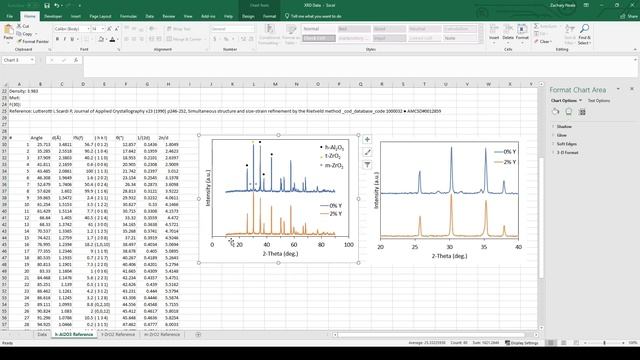
Task: Click the Increase Font Size icon
Action: coord(109,29)
